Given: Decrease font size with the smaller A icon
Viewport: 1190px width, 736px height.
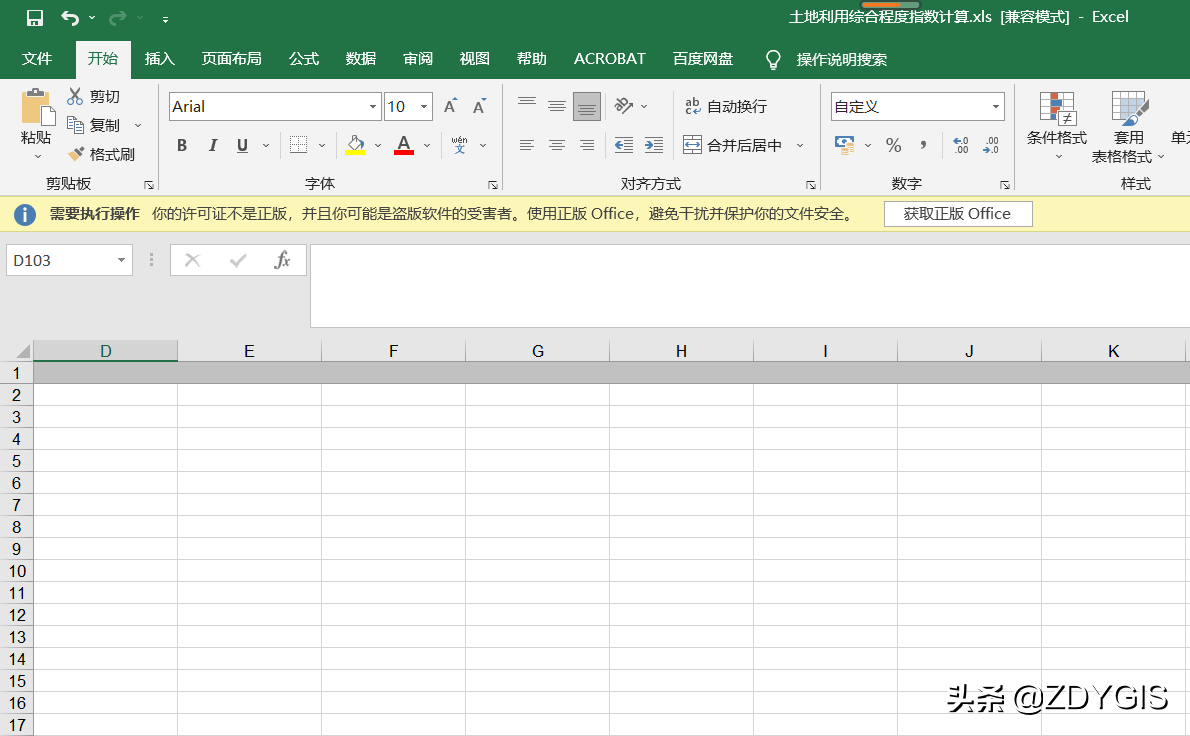Looking at the screenshot, I should coord(479,106).
